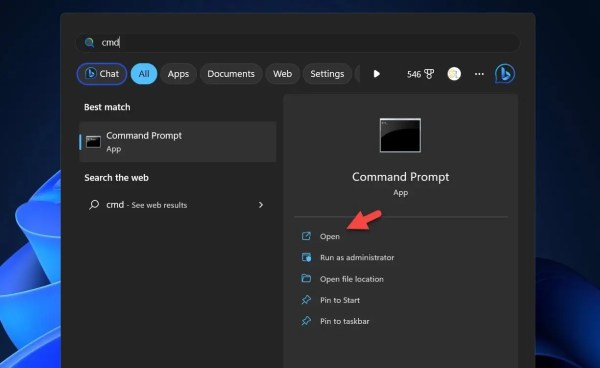600x368 pixels.
Task: Filter results by Settings
Action: [327, 74]
